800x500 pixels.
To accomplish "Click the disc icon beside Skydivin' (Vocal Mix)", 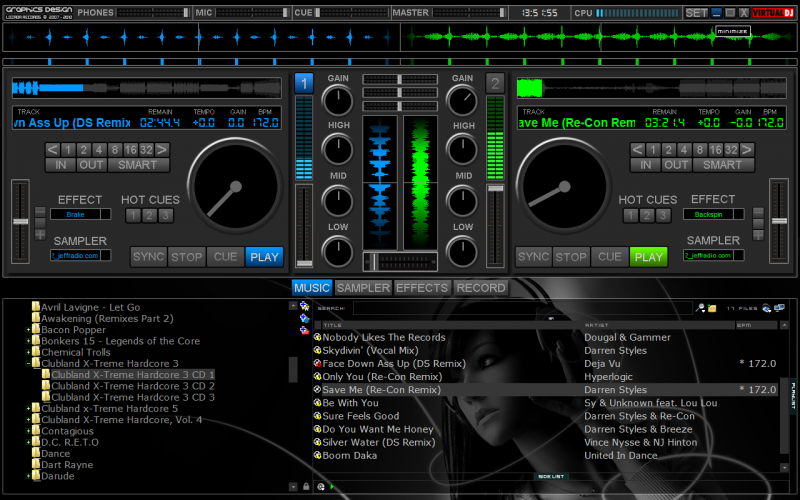I will (317, 351).
